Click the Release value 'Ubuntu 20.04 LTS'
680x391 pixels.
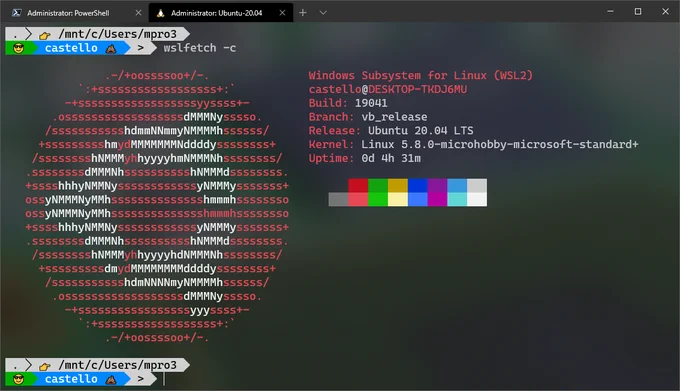pyautogui.click(x=421, y=130)
